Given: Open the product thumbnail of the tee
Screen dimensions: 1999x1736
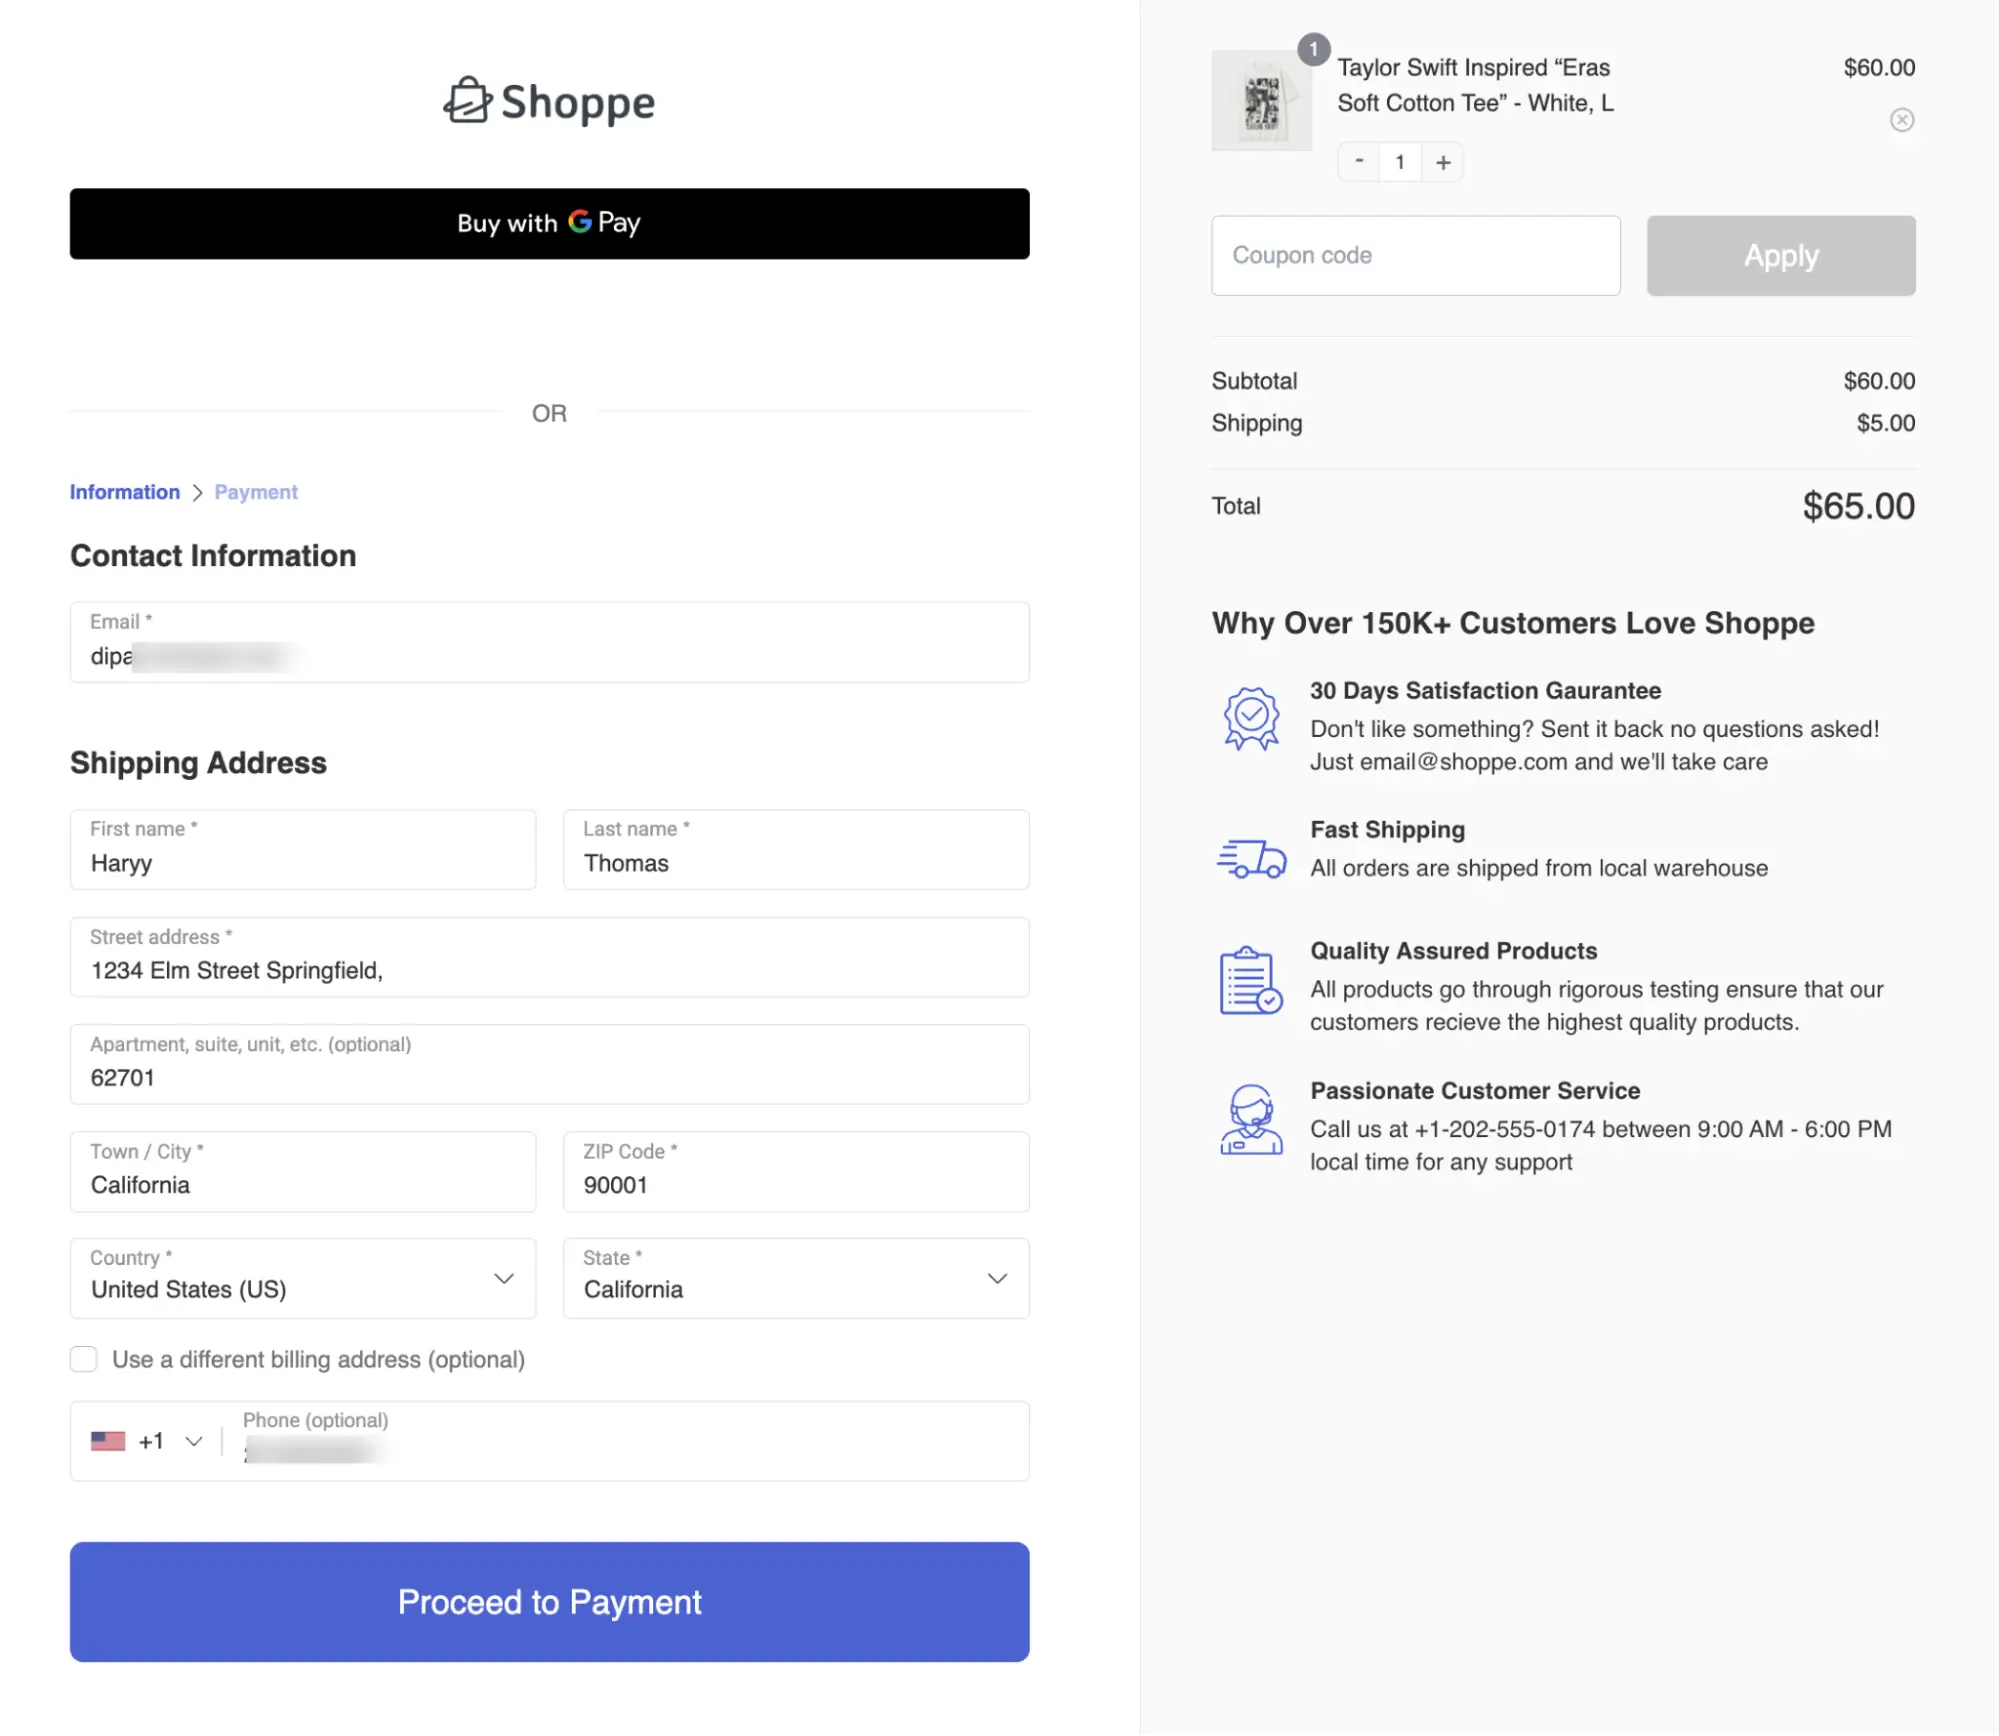Looking at the screenshot, I should click(x=1261, y=101).
